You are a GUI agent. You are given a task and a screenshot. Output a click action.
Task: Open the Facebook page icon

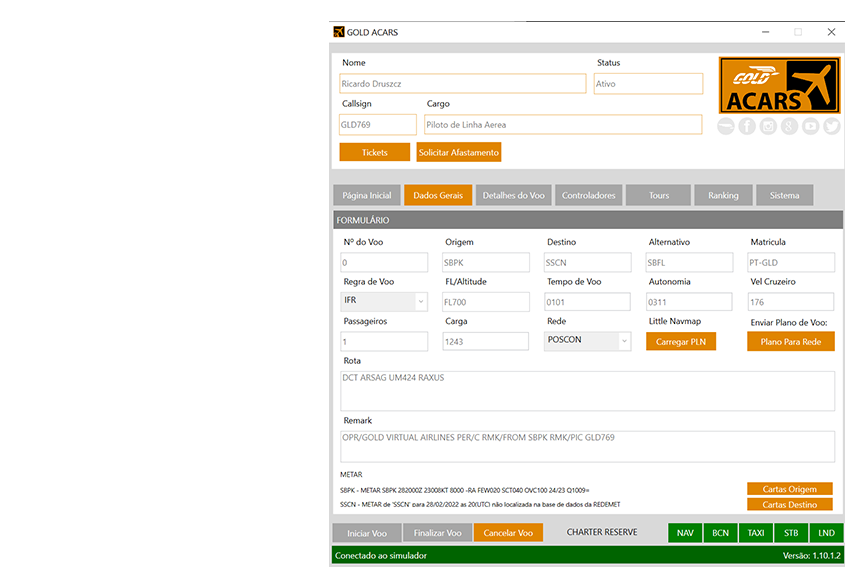click(x=747, y=126)
